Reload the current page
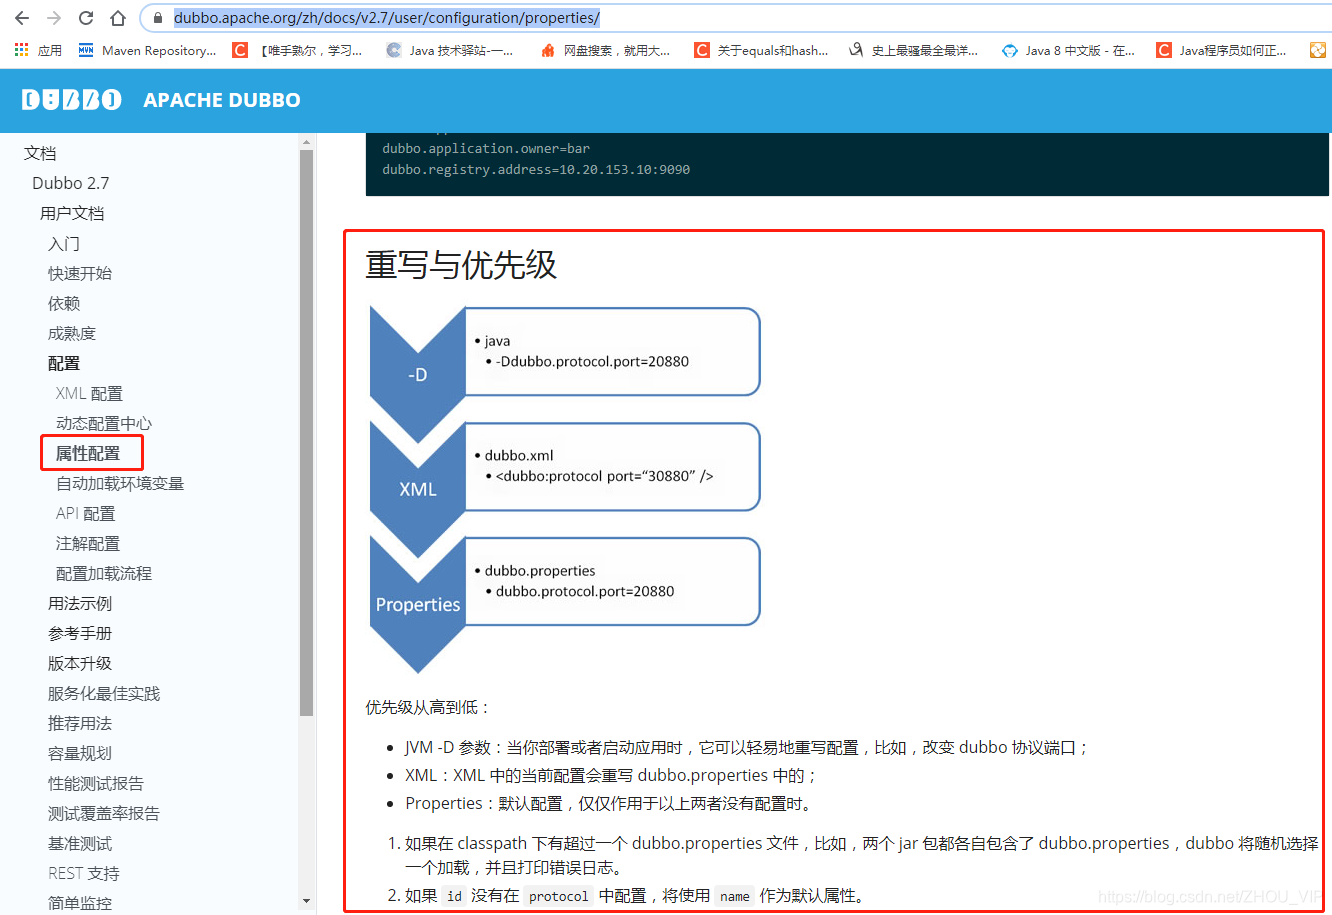 pos(86,18)
